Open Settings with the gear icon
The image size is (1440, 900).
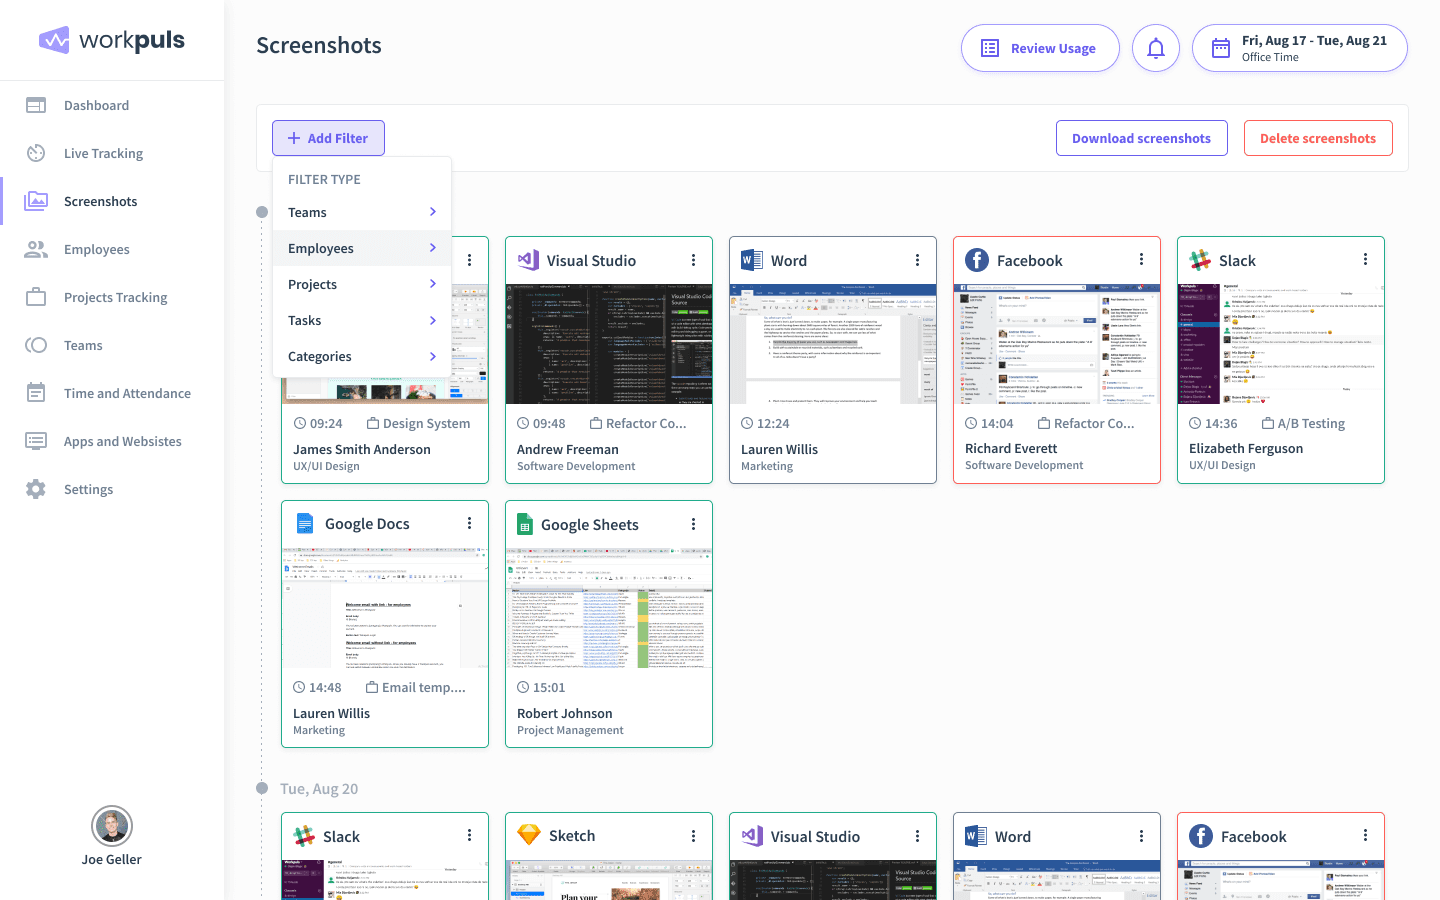coord(35,489)
